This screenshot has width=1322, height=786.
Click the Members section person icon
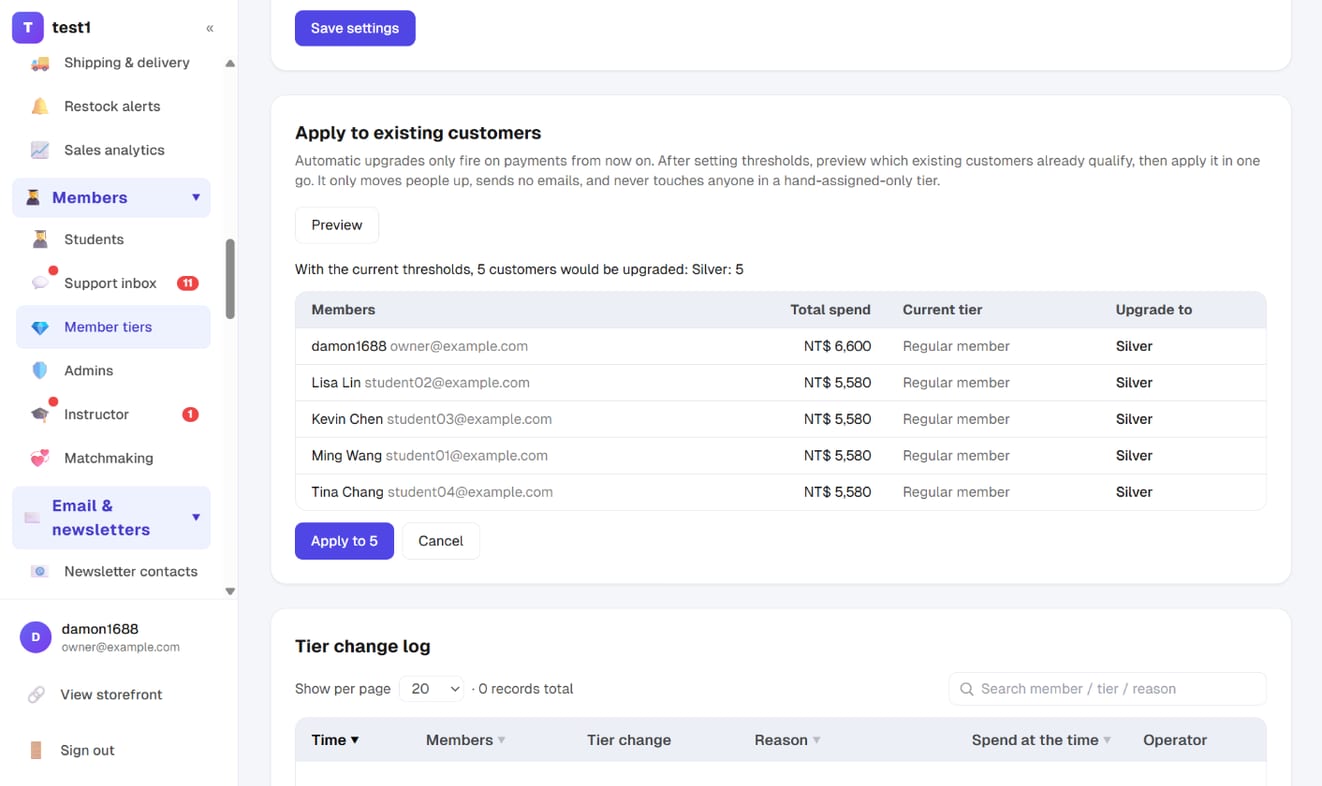click(x=33, y=198)
